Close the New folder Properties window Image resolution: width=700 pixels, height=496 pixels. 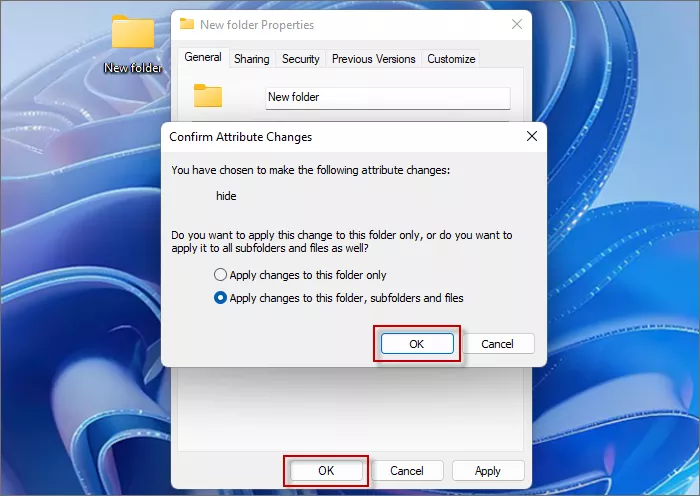(x=517, y=24)
